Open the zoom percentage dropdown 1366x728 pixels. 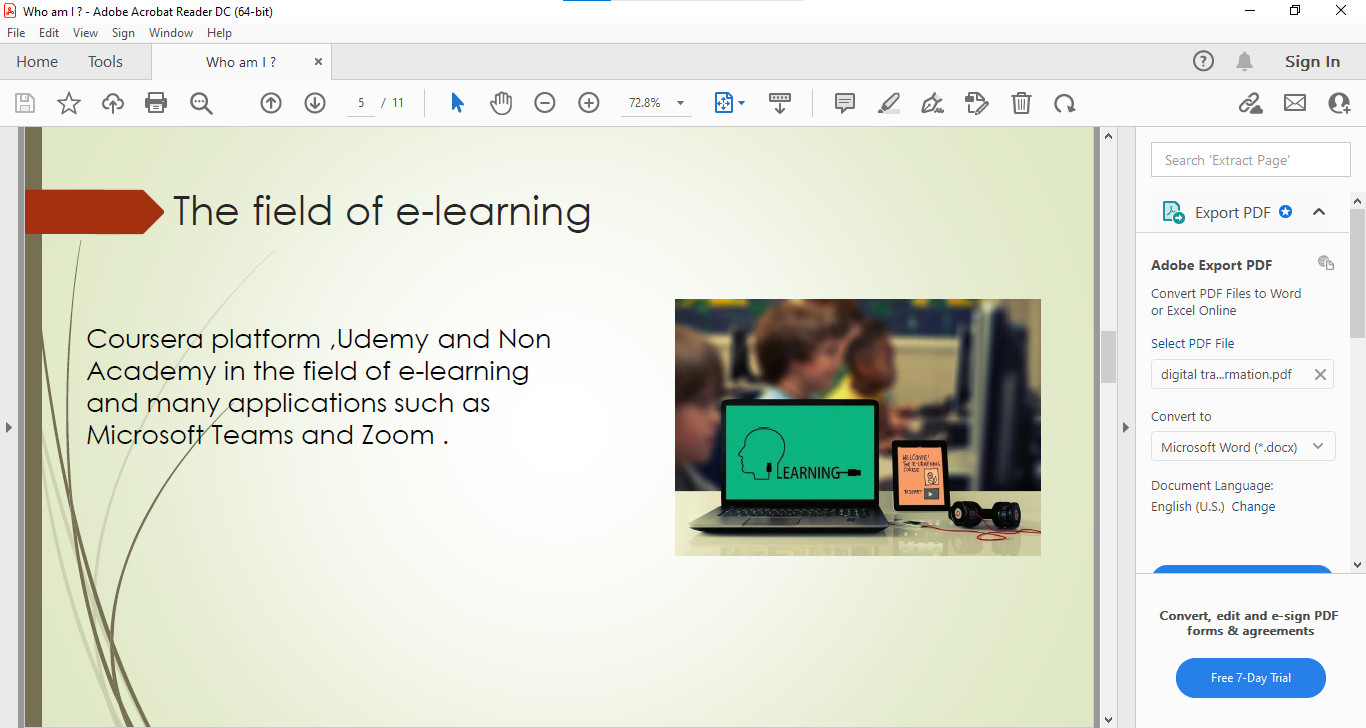pyautogui.click(x=679, y=102)
